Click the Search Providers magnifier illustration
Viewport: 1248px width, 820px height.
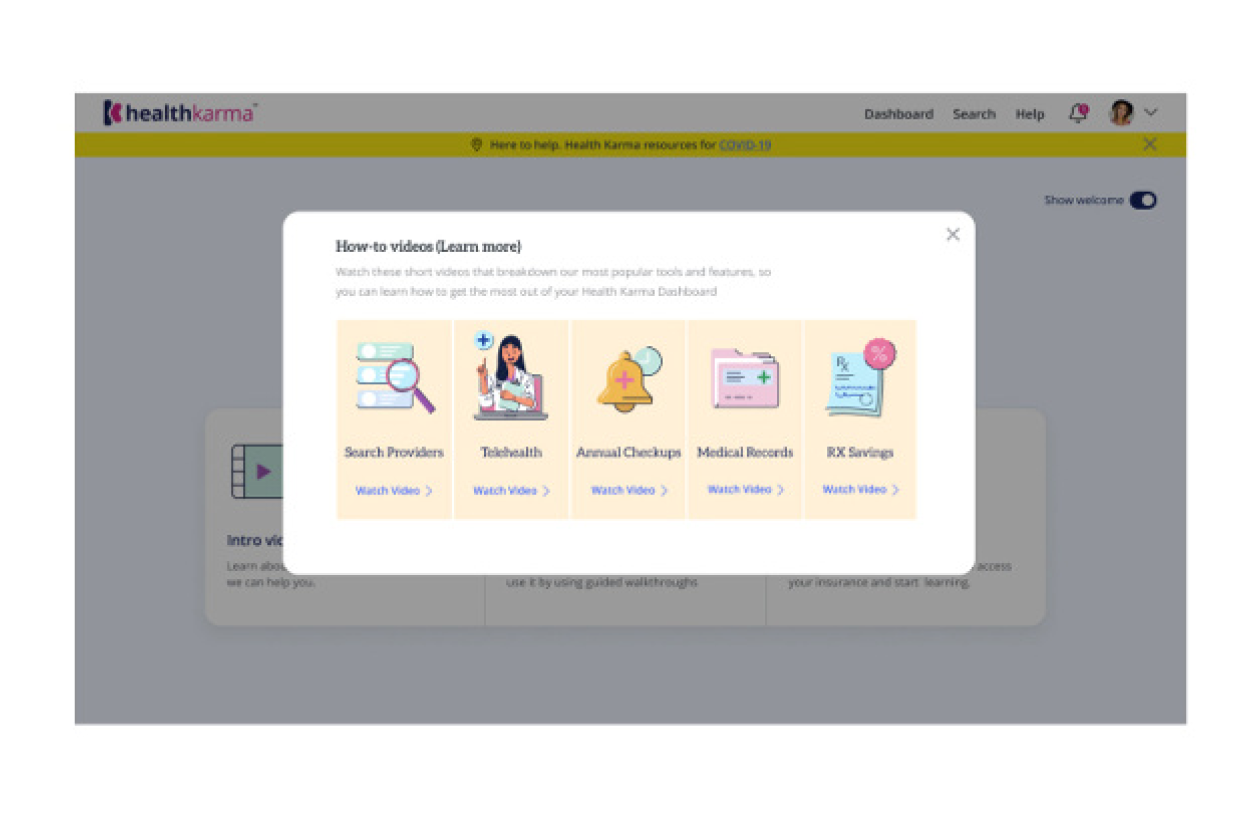point(395,377)
